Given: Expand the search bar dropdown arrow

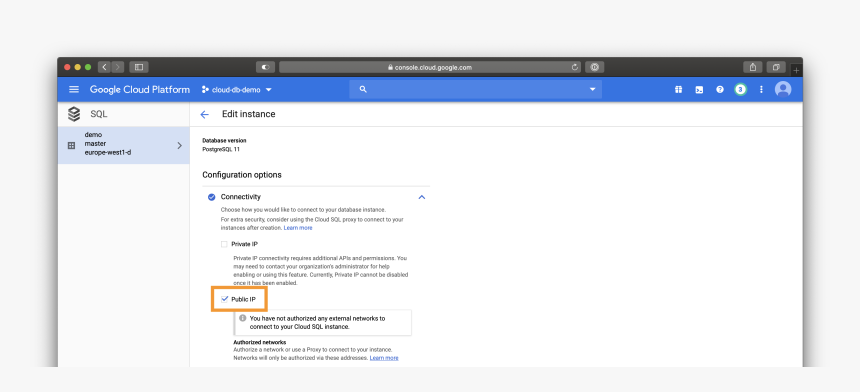Looking at the screenshot, I should point(592,89).
